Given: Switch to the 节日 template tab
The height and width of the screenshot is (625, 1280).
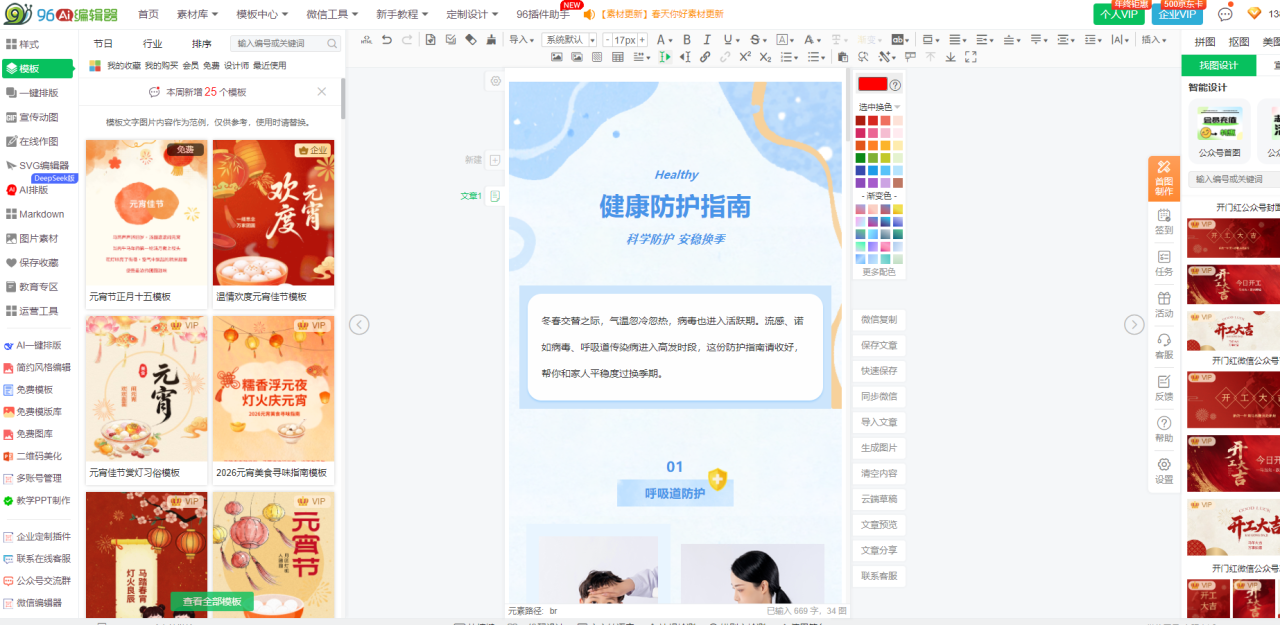Looking at the screenshot, I should click(x=103, y=44).
